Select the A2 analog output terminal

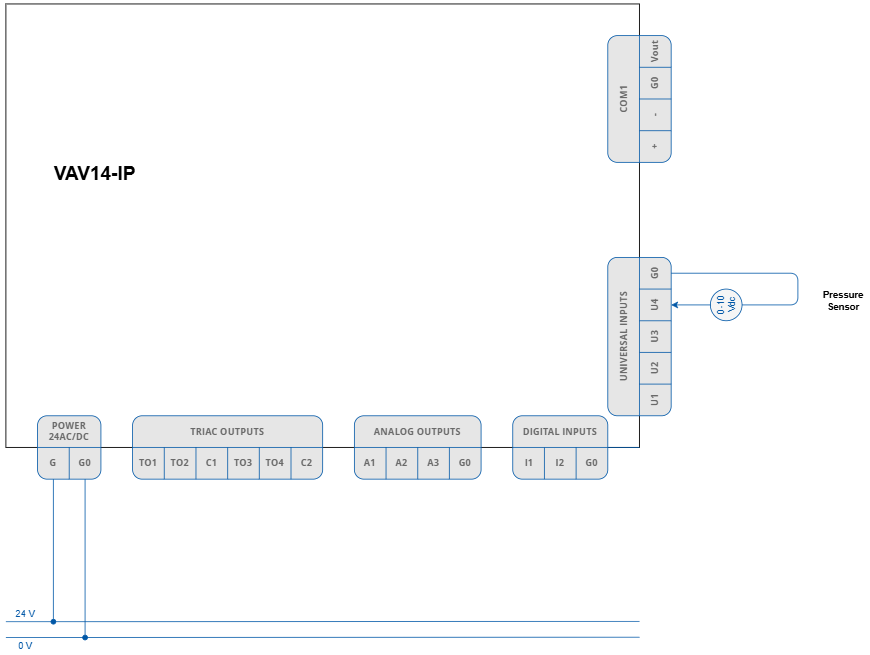[402, 463]
